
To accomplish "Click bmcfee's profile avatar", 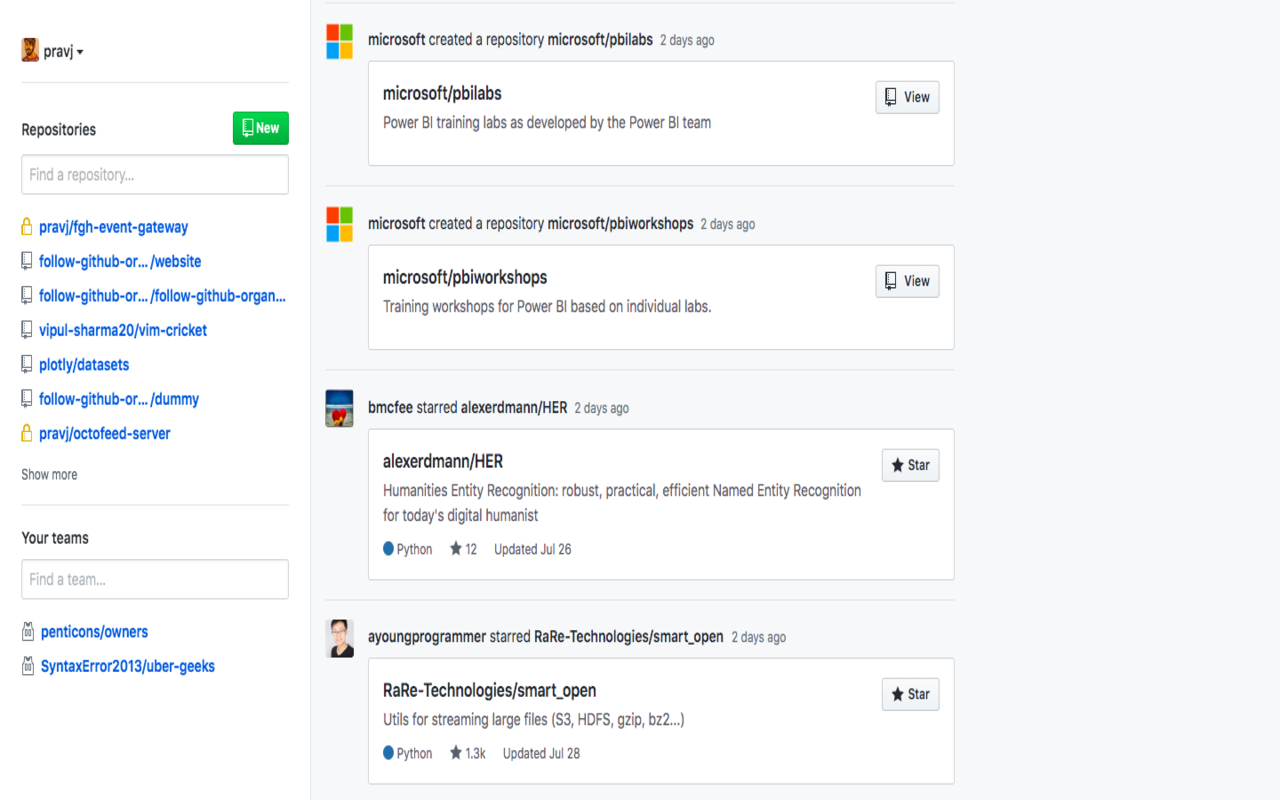I will pyautogui.click(x=340, y=408).
